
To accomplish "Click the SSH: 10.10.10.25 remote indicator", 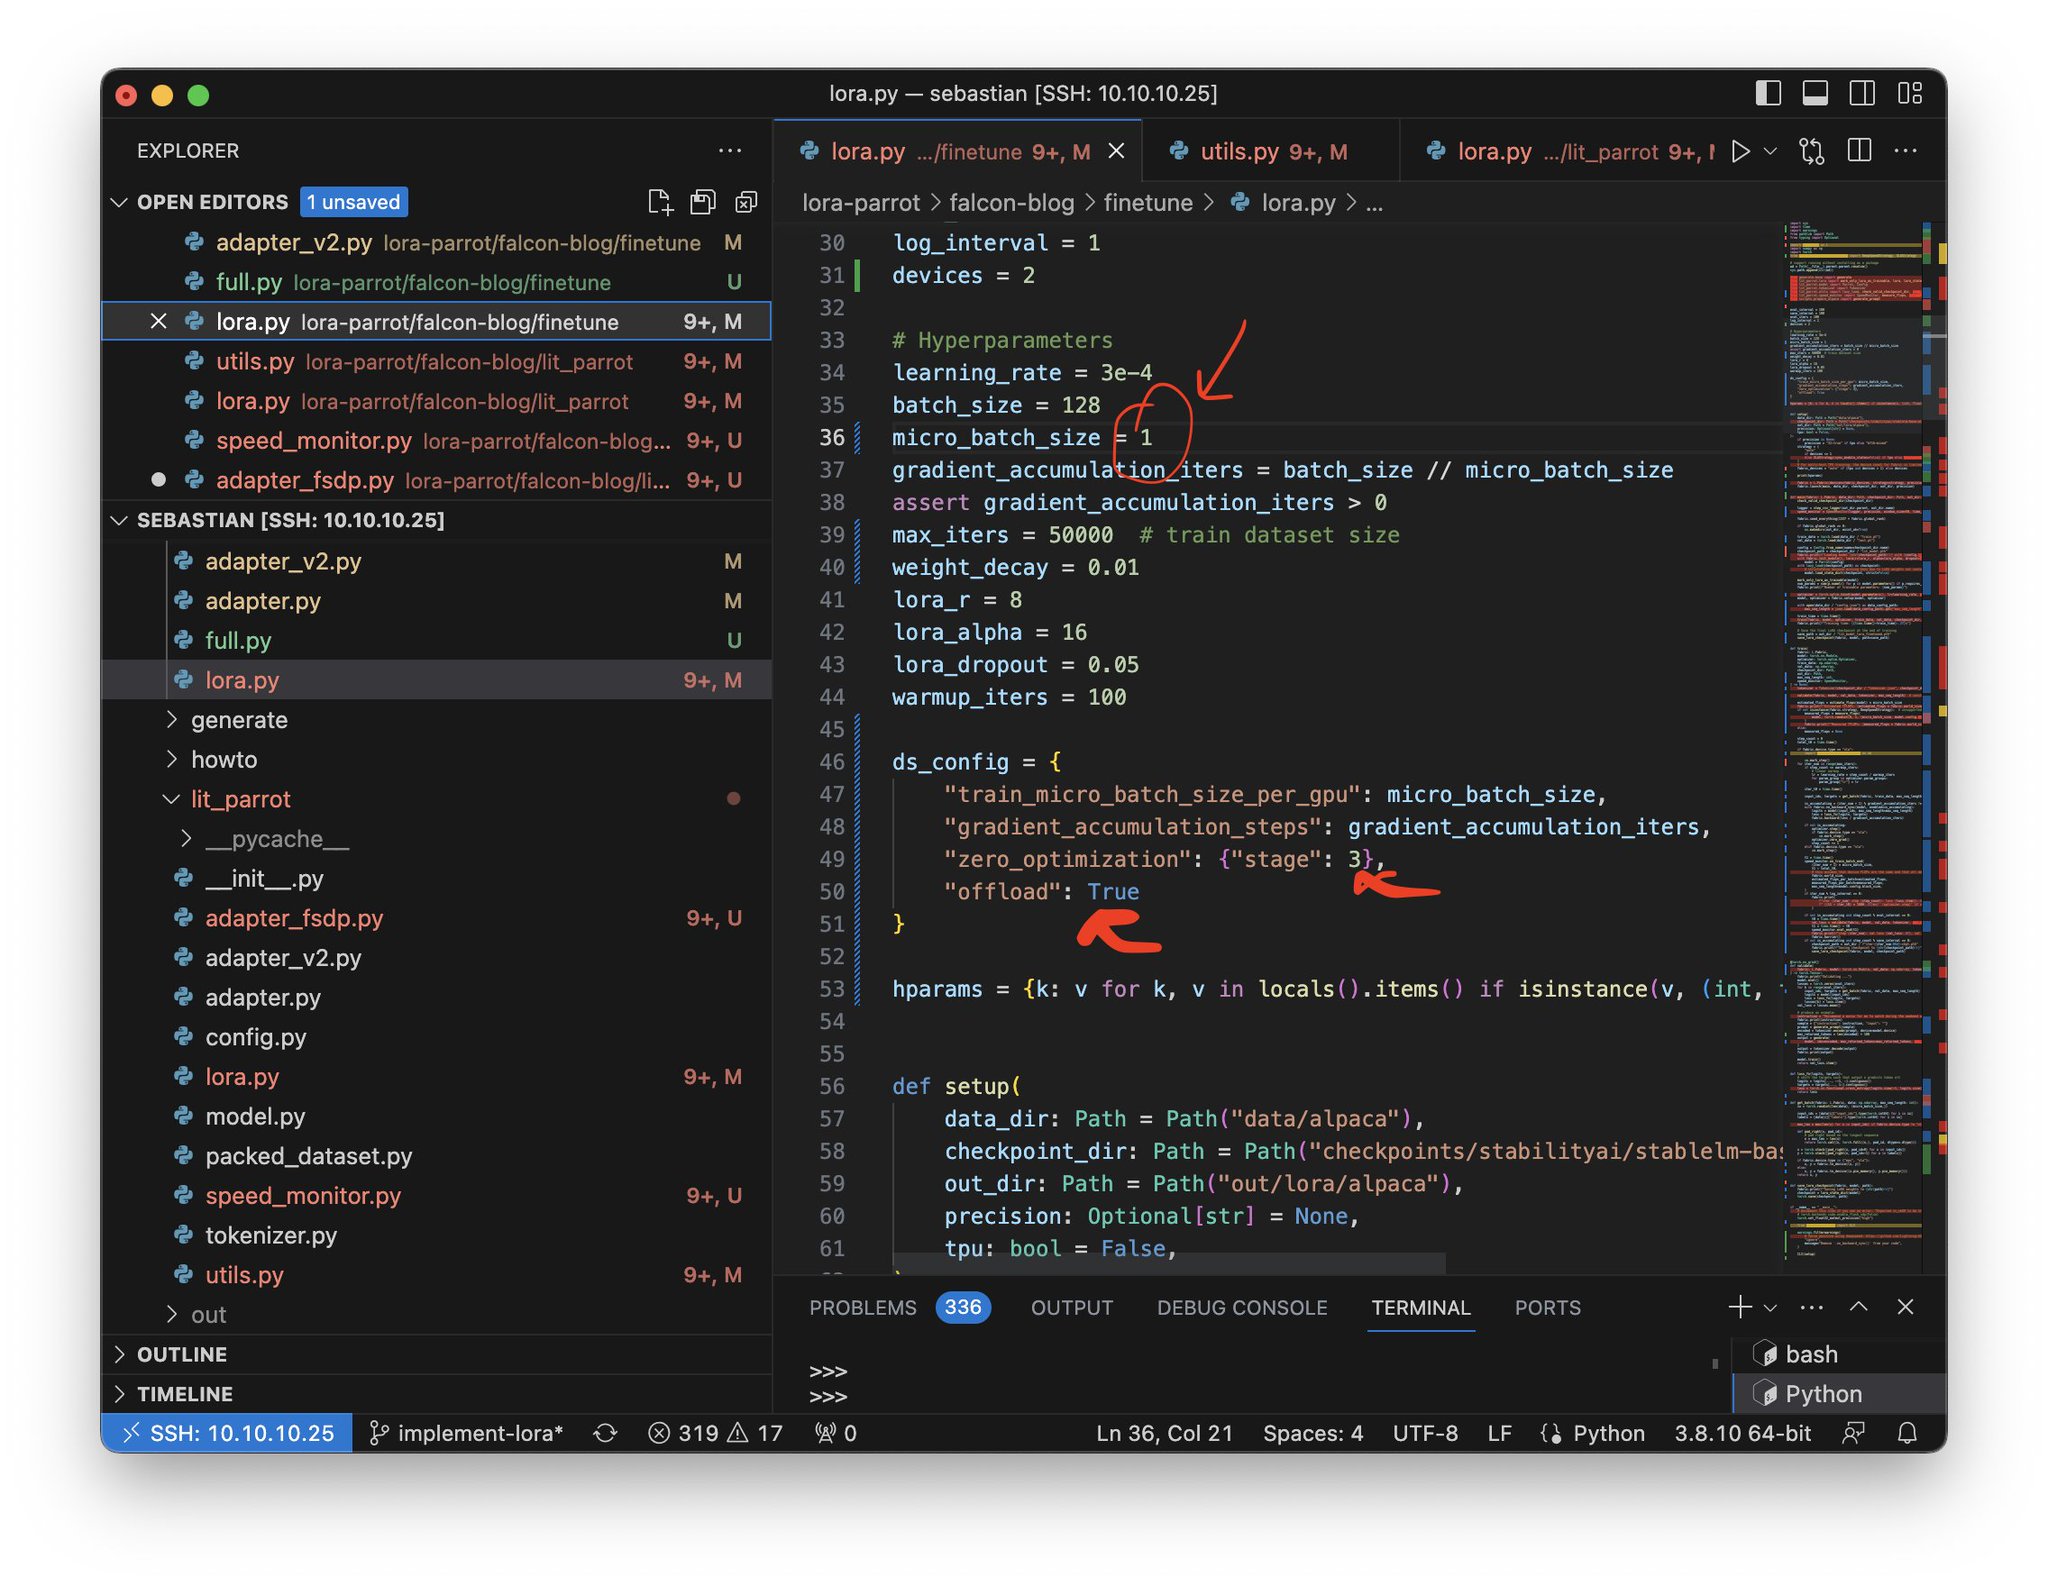I will click(228, 1433).
